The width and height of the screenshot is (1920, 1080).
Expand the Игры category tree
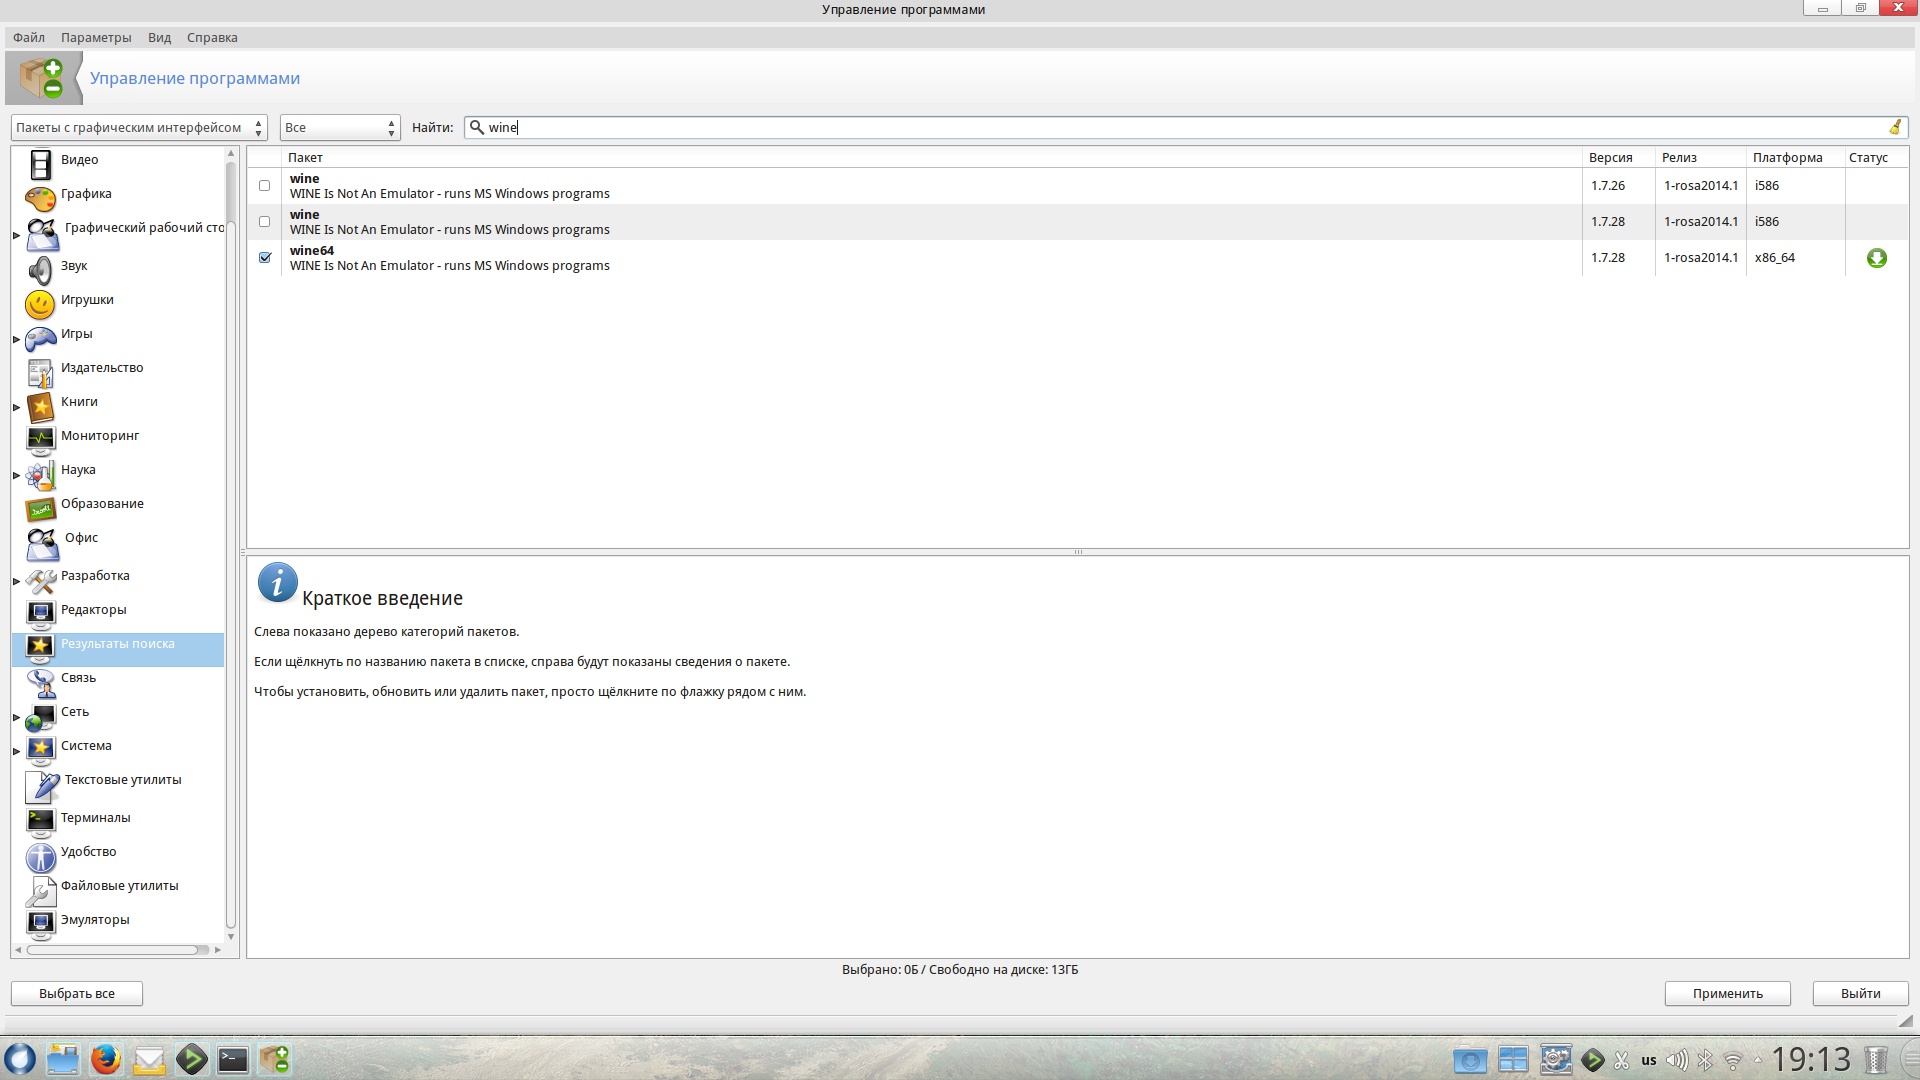point(17,340)
